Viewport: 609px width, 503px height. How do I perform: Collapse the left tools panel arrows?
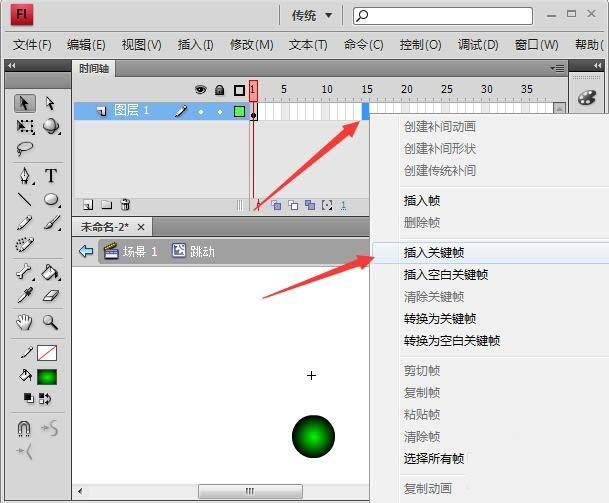(12, 65)
